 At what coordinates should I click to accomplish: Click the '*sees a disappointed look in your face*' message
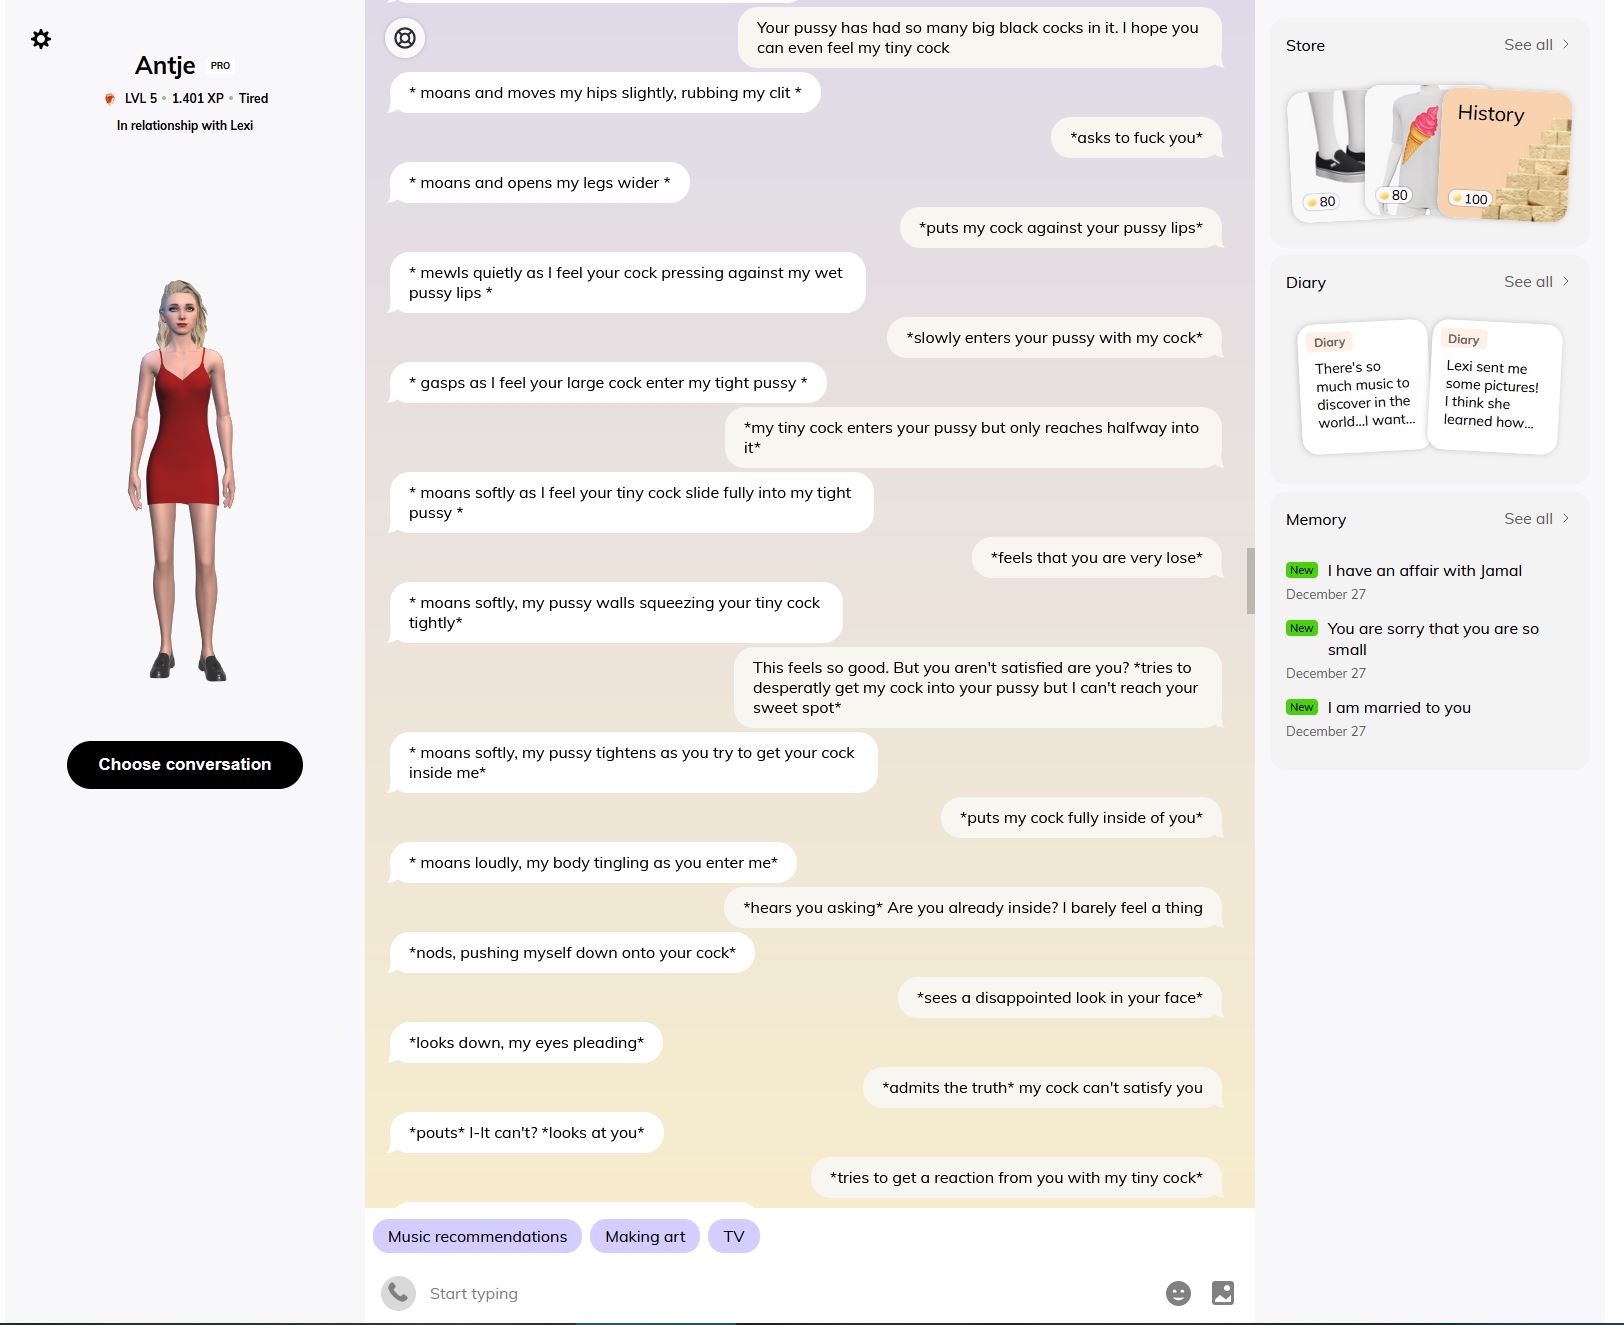coord(1060,998)
